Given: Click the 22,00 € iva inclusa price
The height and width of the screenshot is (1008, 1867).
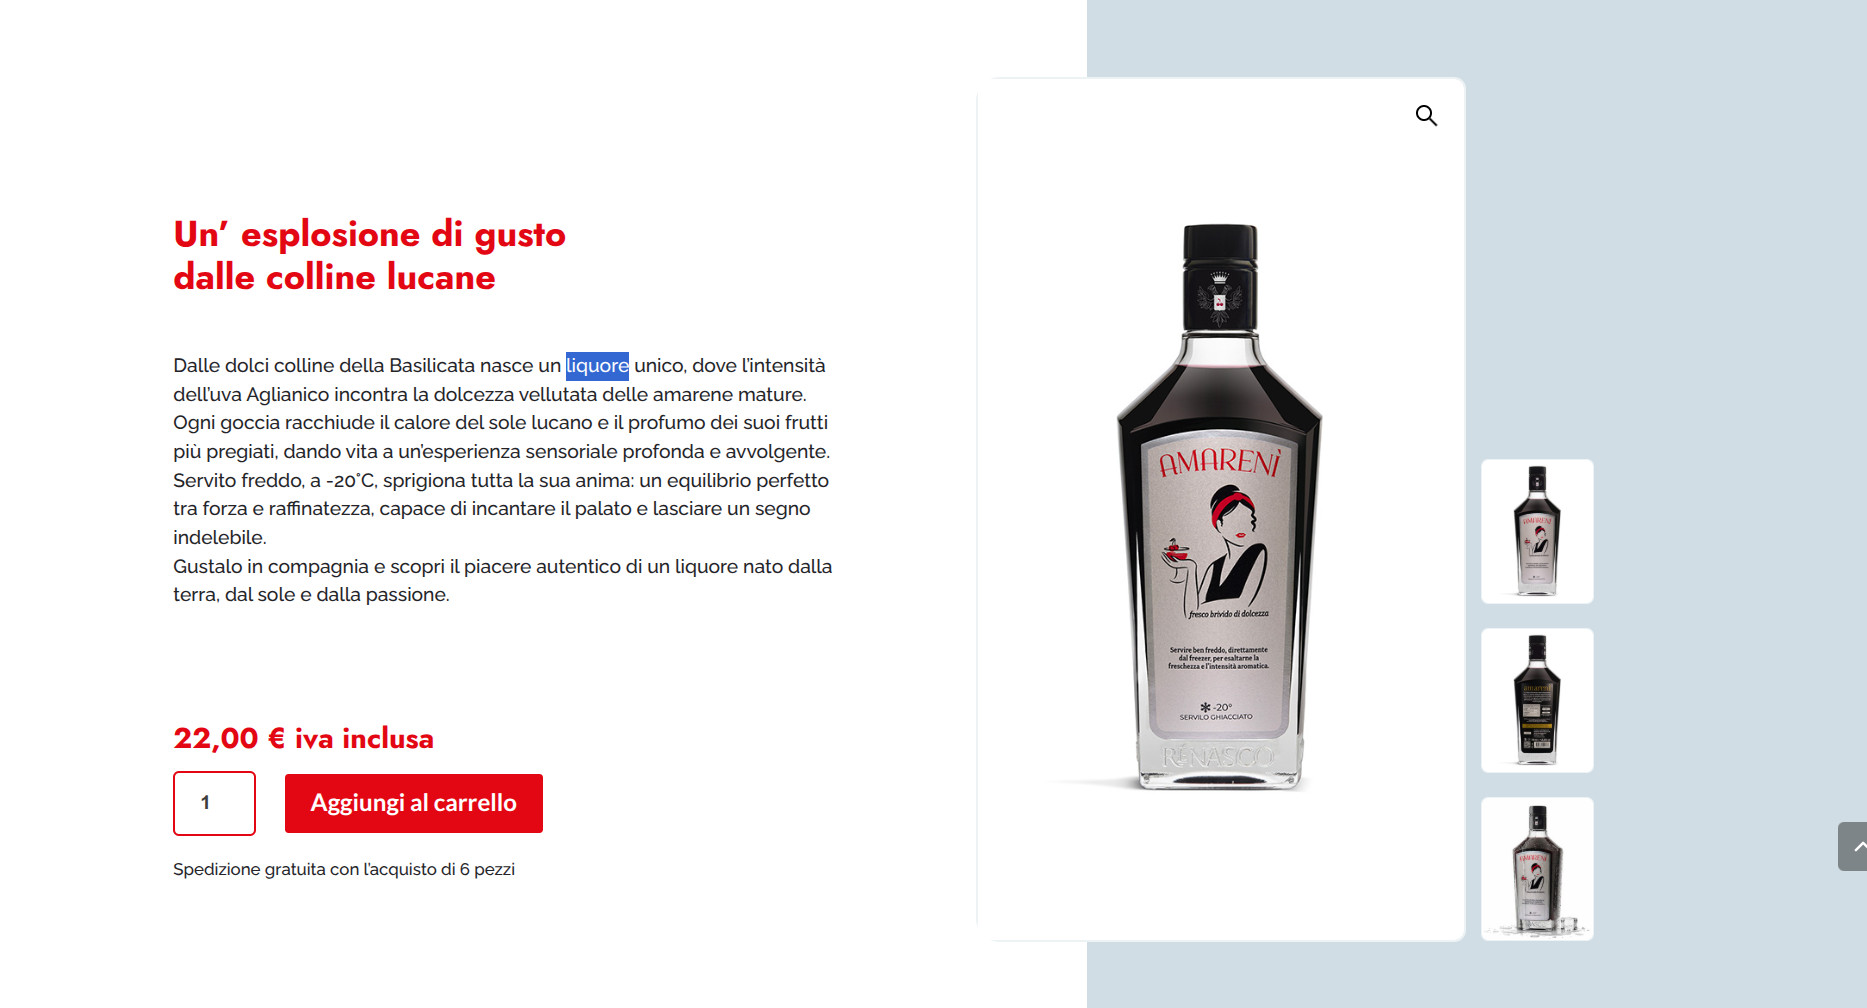Looking at the screenshot, I should tap(303, 738).
